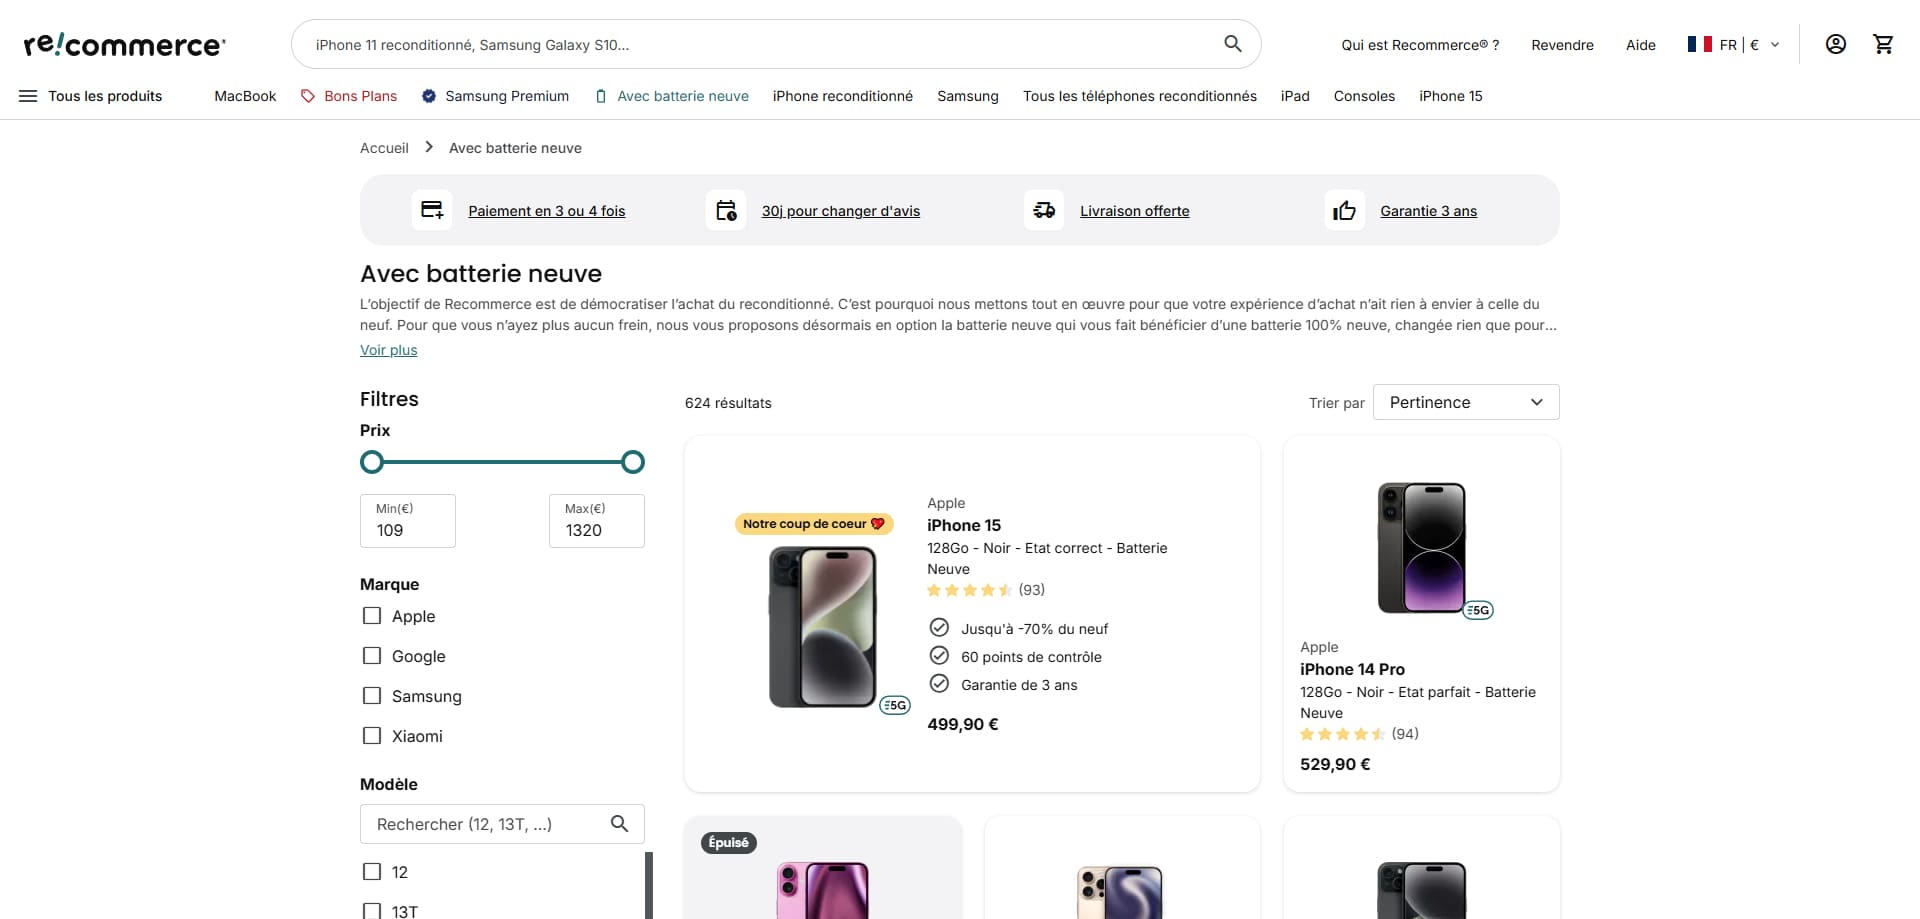Image resolution: width=1920 pixels, height=919 pixels.
Task: Check the 12 model filter
Action: click(x=372, y=872)
